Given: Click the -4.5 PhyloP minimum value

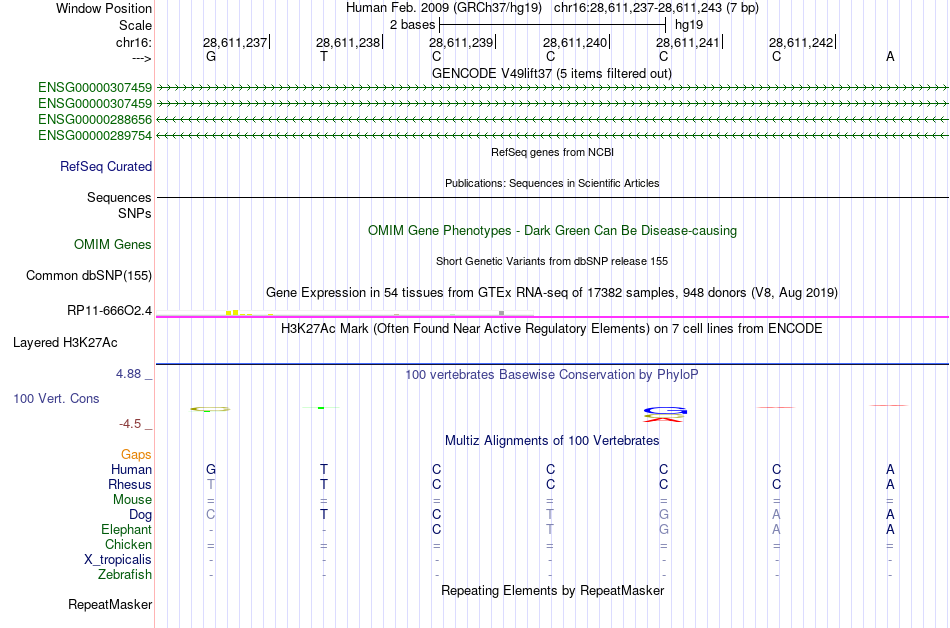Looking at the screenshot, I should click(x=130, y=424).
